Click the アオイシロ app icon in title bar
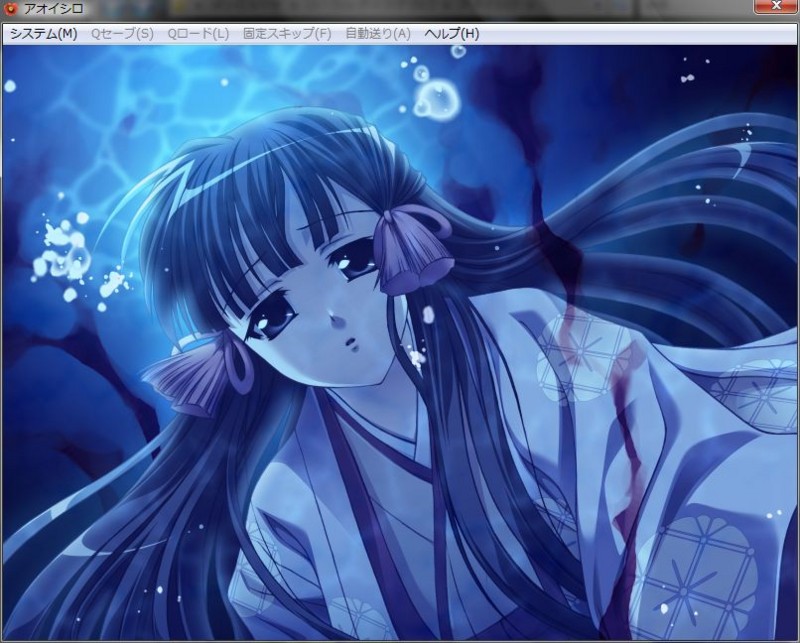800x643 pixels. [x=11, y=9]
